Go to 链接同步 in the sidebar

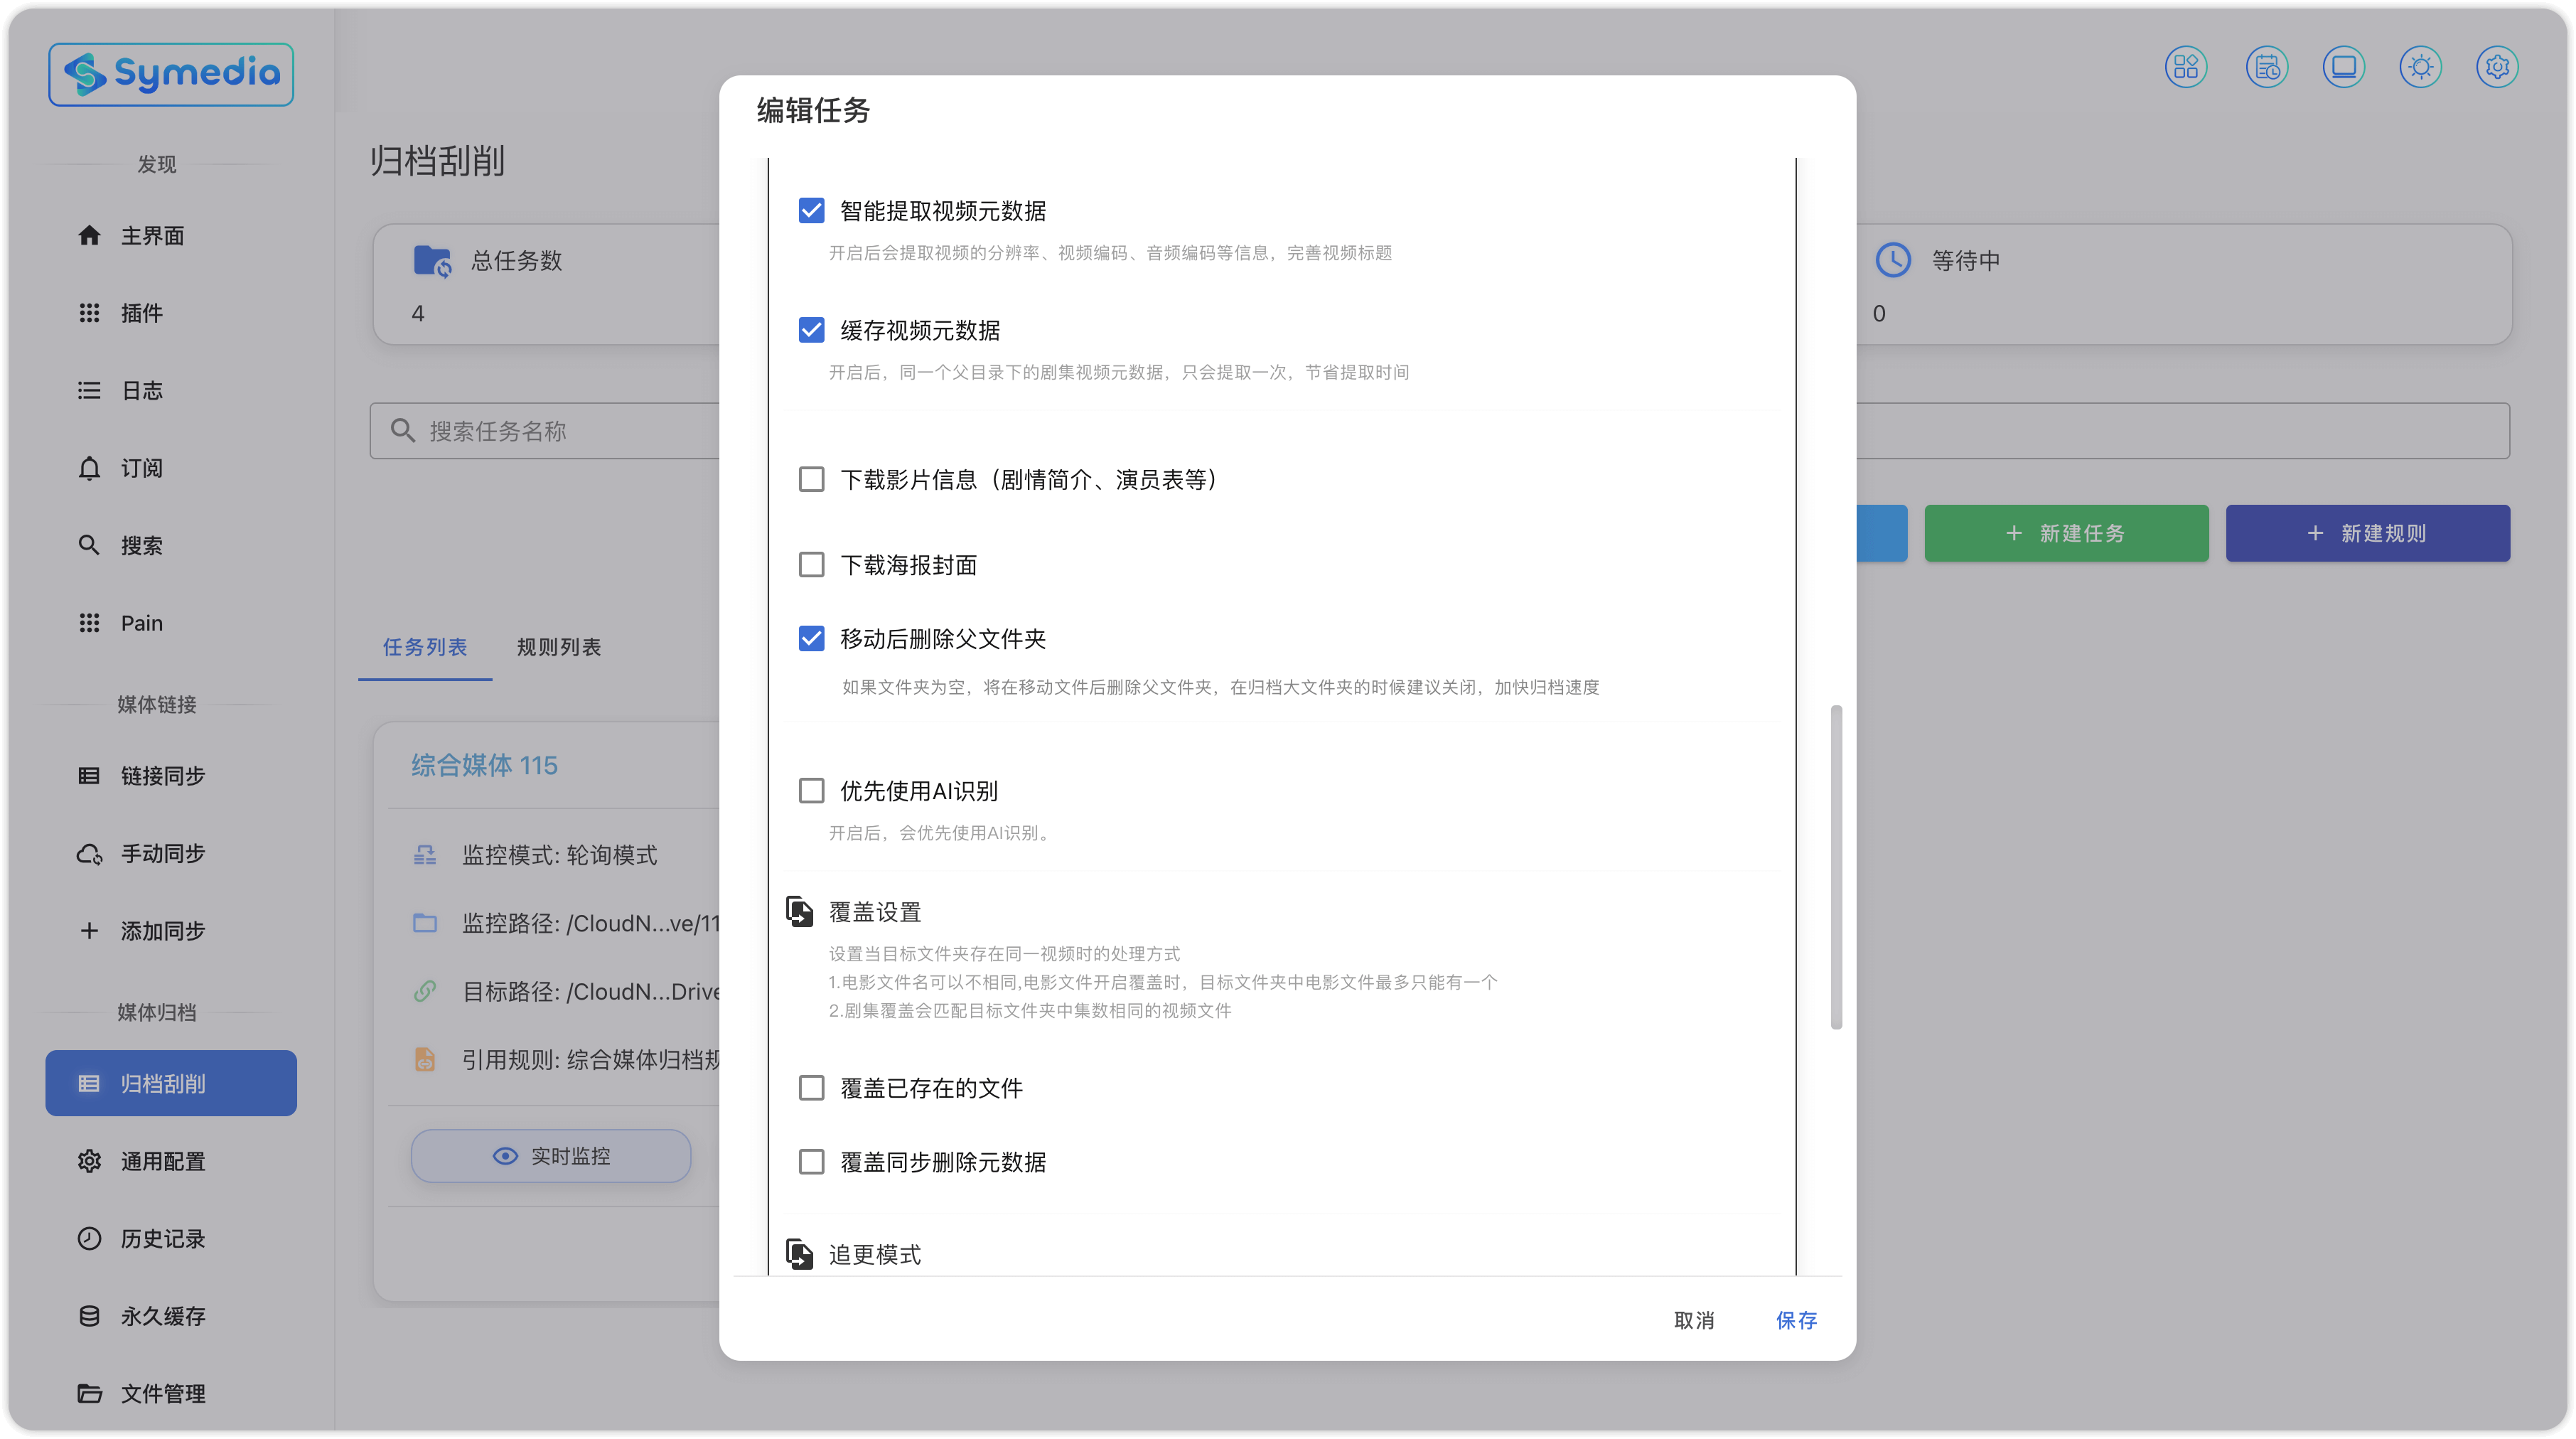click(162, 775)
